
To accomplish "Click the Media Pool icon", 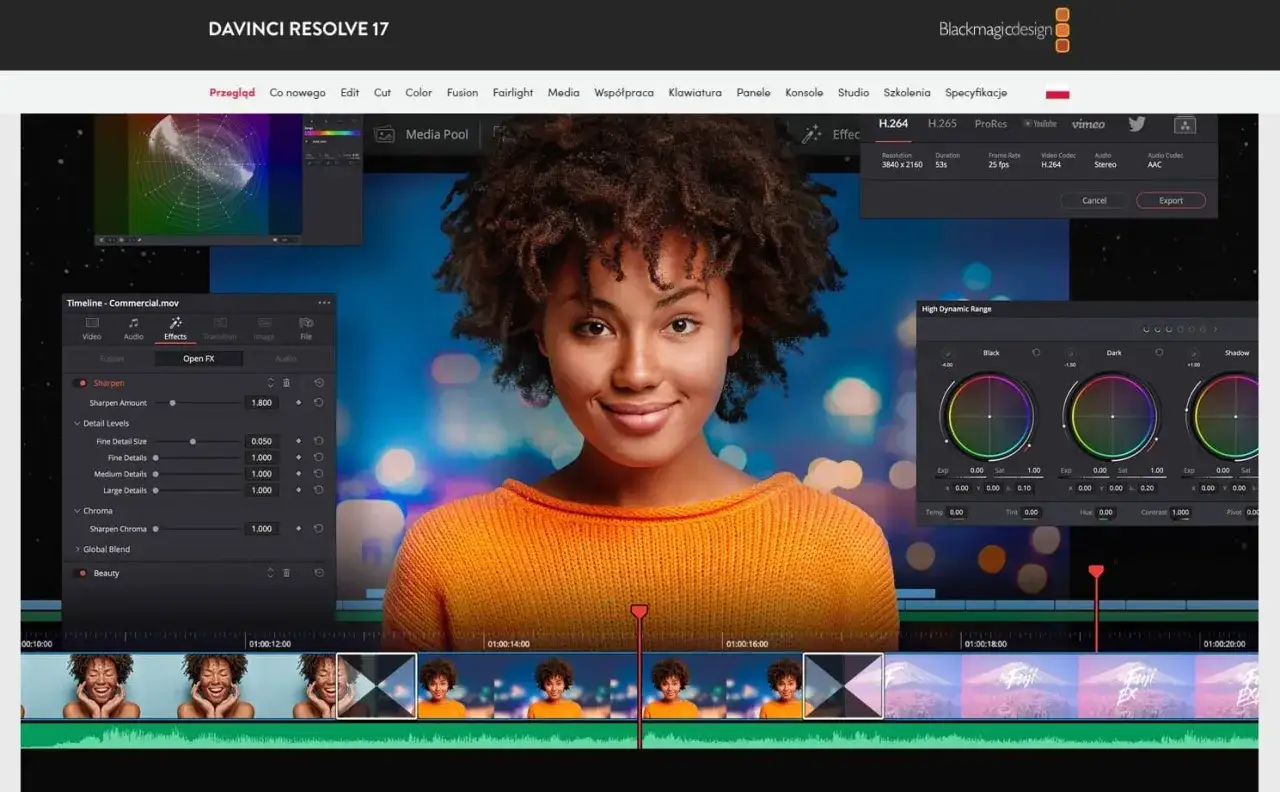I will coord(384,134).
